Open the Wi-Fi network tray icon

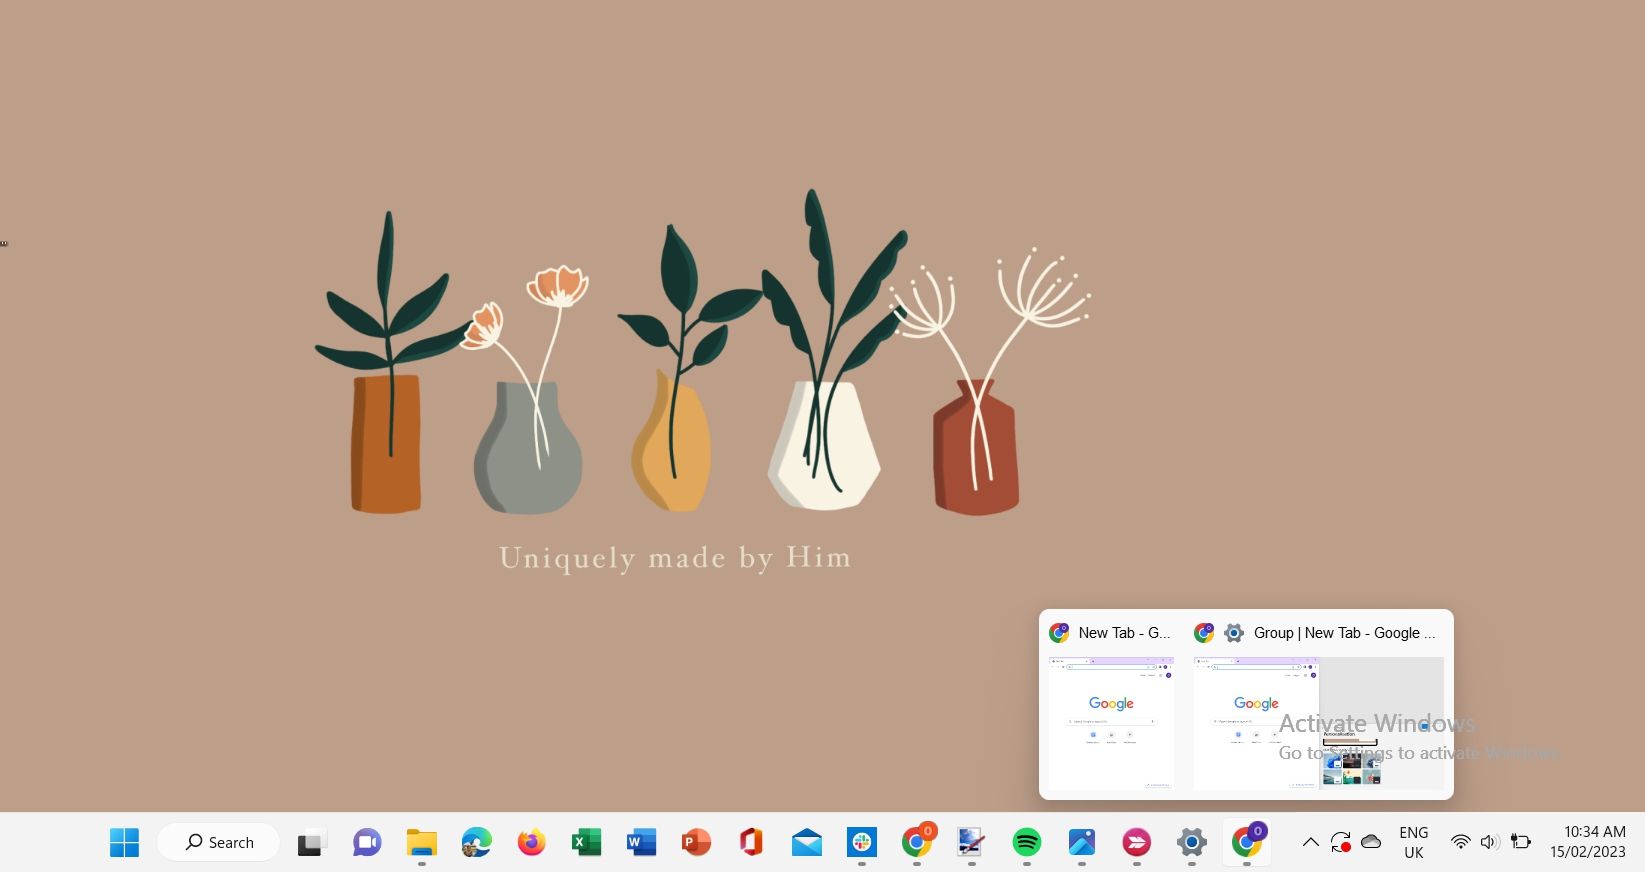point(1460,843)
